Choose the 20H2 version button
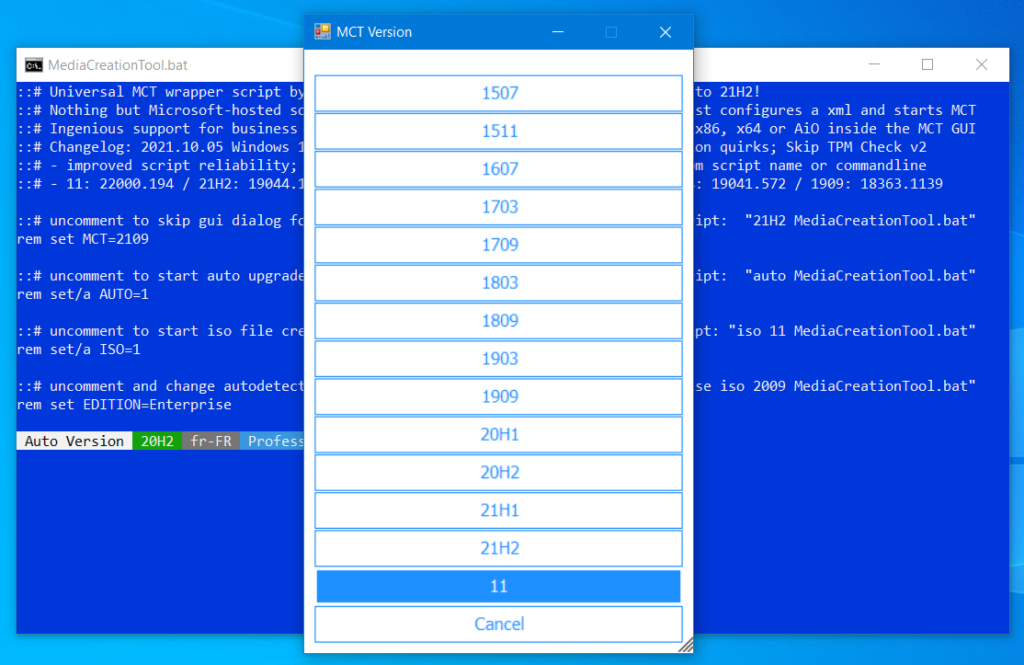Image resolution: width=1024 pixels, height=665 pixels. [498, 473]
